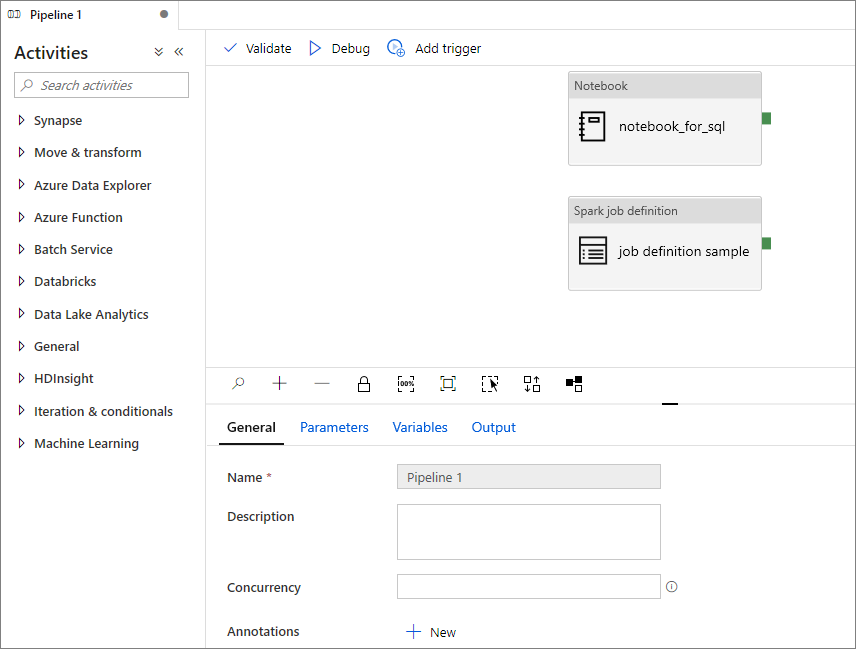Viewport: 856px width, 649px height.
Task: Open the Variables tab
Action: pos(420,427)
